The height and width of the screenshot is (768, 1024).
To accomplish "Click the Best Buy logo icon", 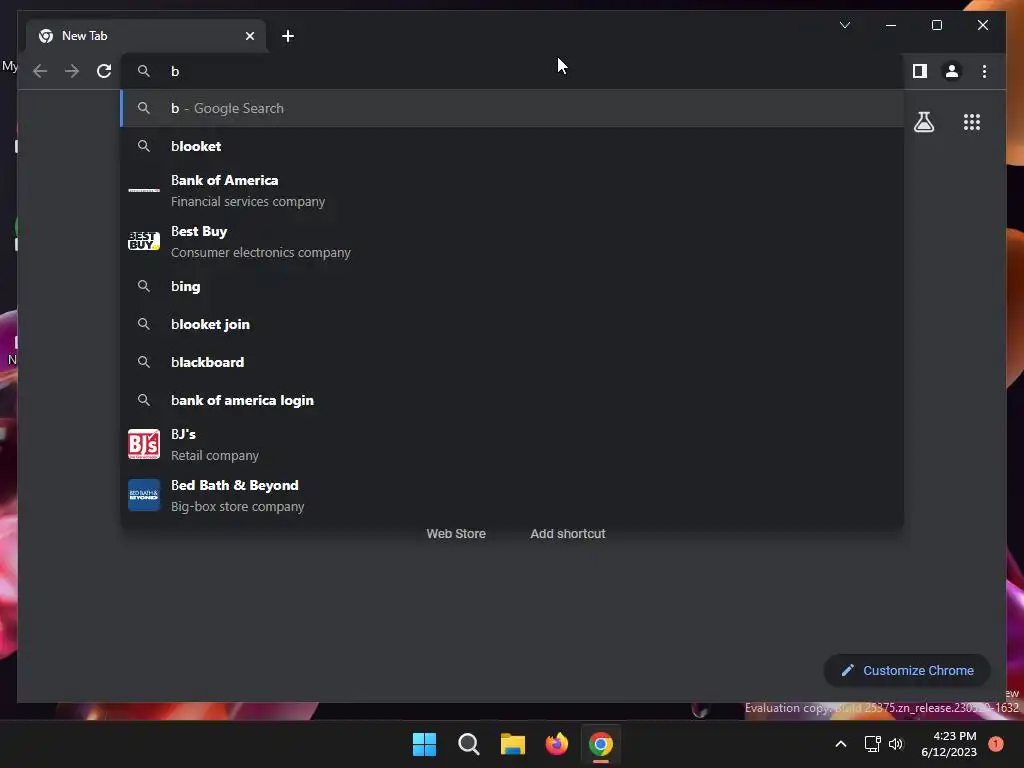I will click(x=144, y=241).
